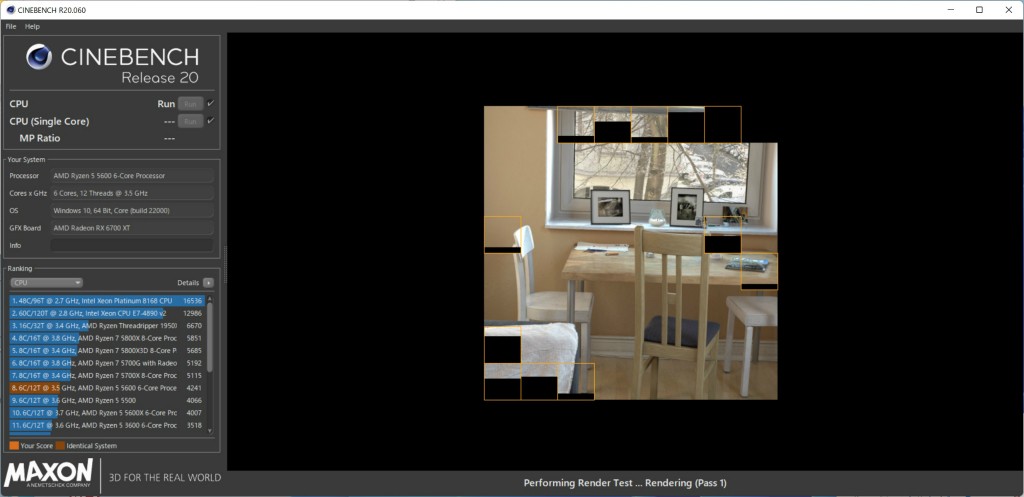Screen dimensions: 1024x497
Task: Click the GFX Board AMD Radeon RX 6700 XT field
Action: 132,228
